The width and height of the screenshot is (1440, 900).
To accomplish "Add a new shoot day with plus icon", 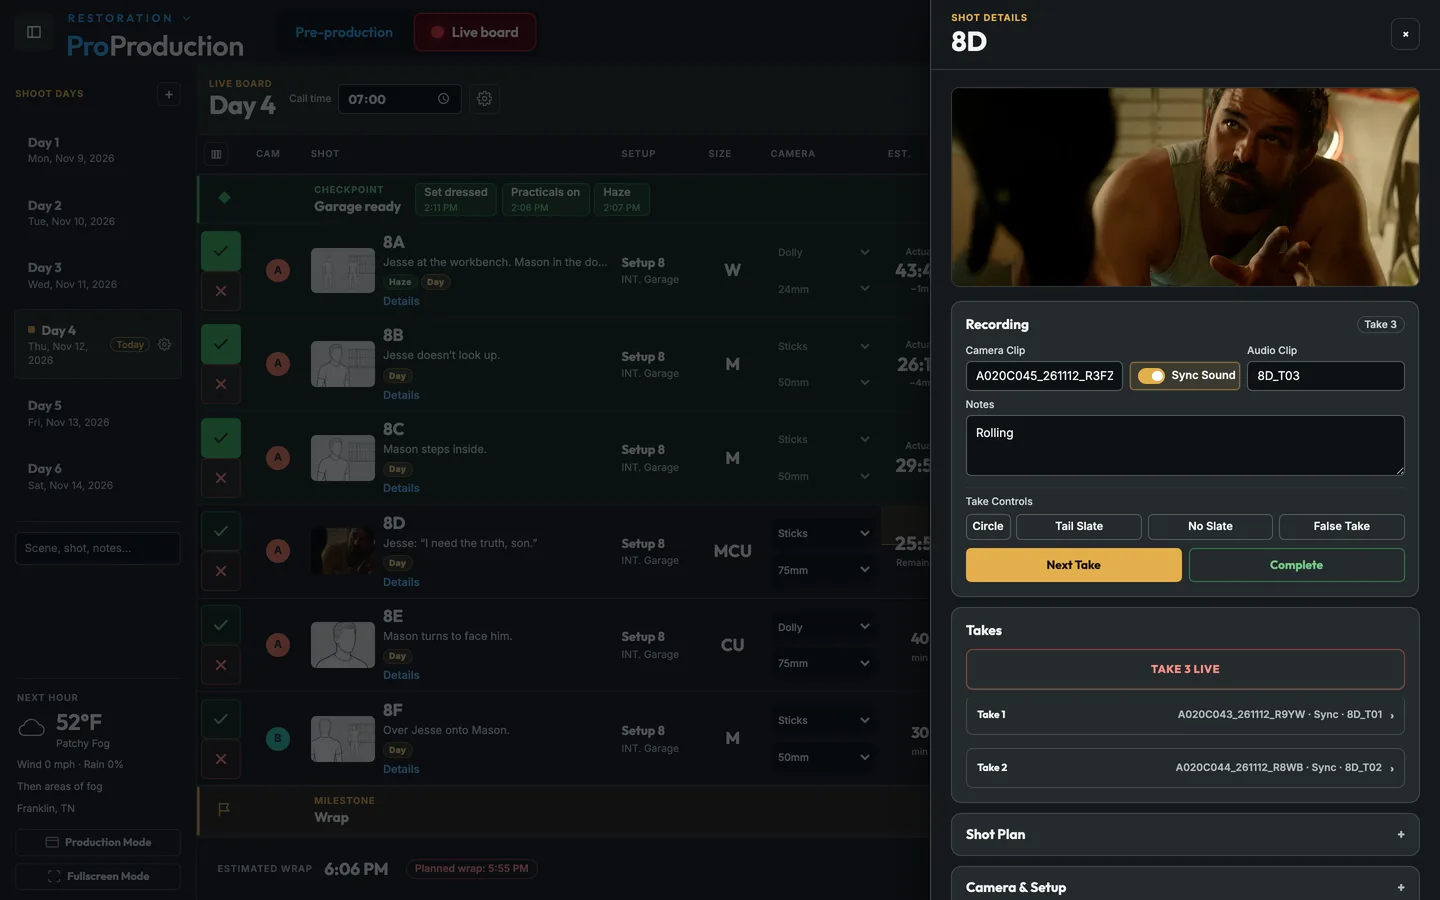I will tap(169, 94).
